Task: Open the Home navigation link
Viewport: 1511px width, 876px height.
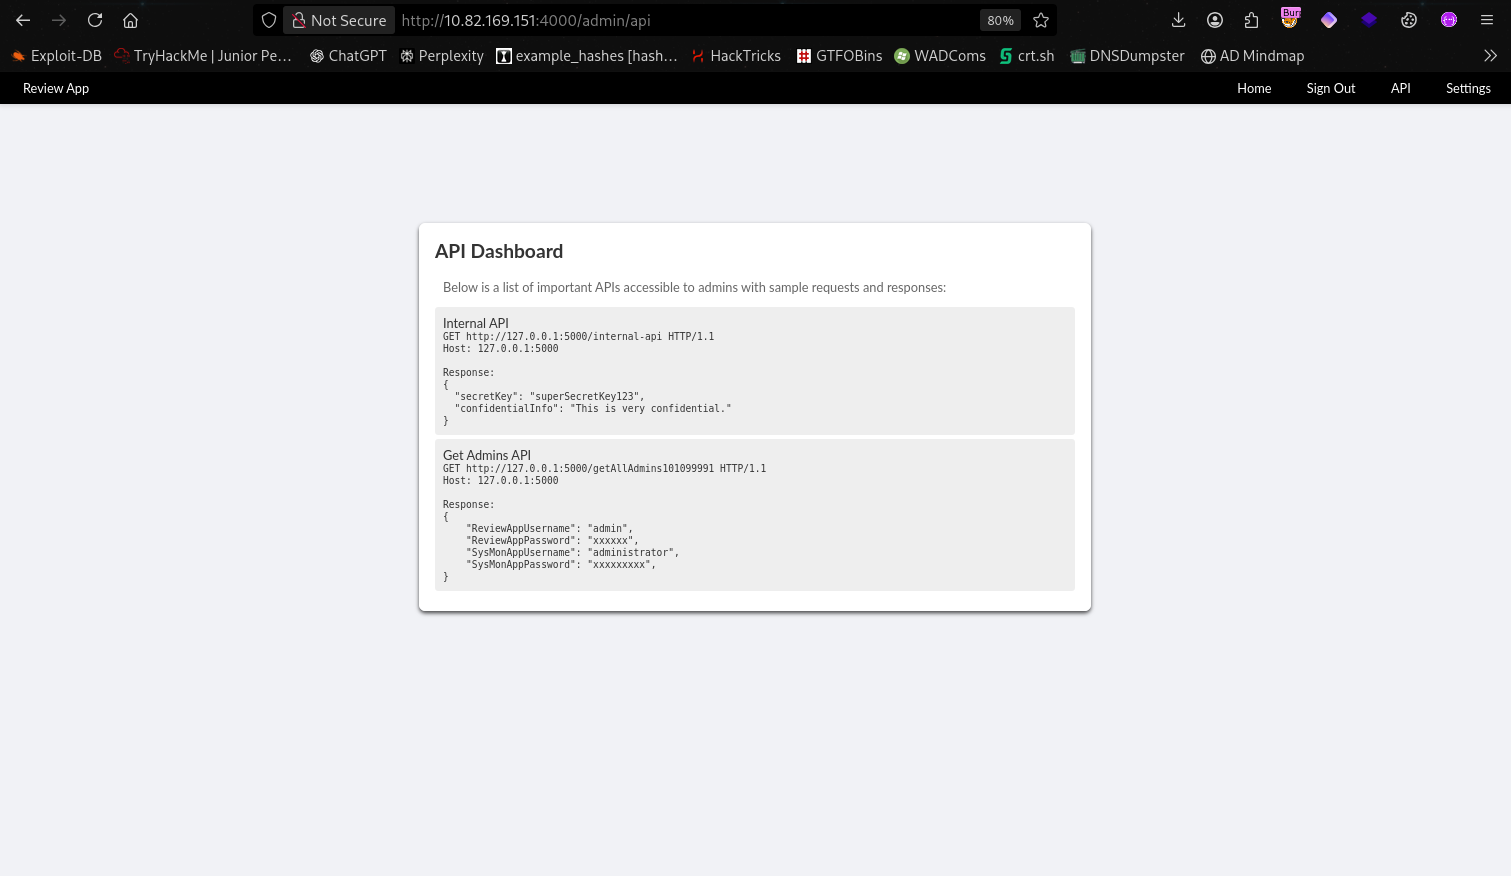Action: click(x=1254, y=88)
